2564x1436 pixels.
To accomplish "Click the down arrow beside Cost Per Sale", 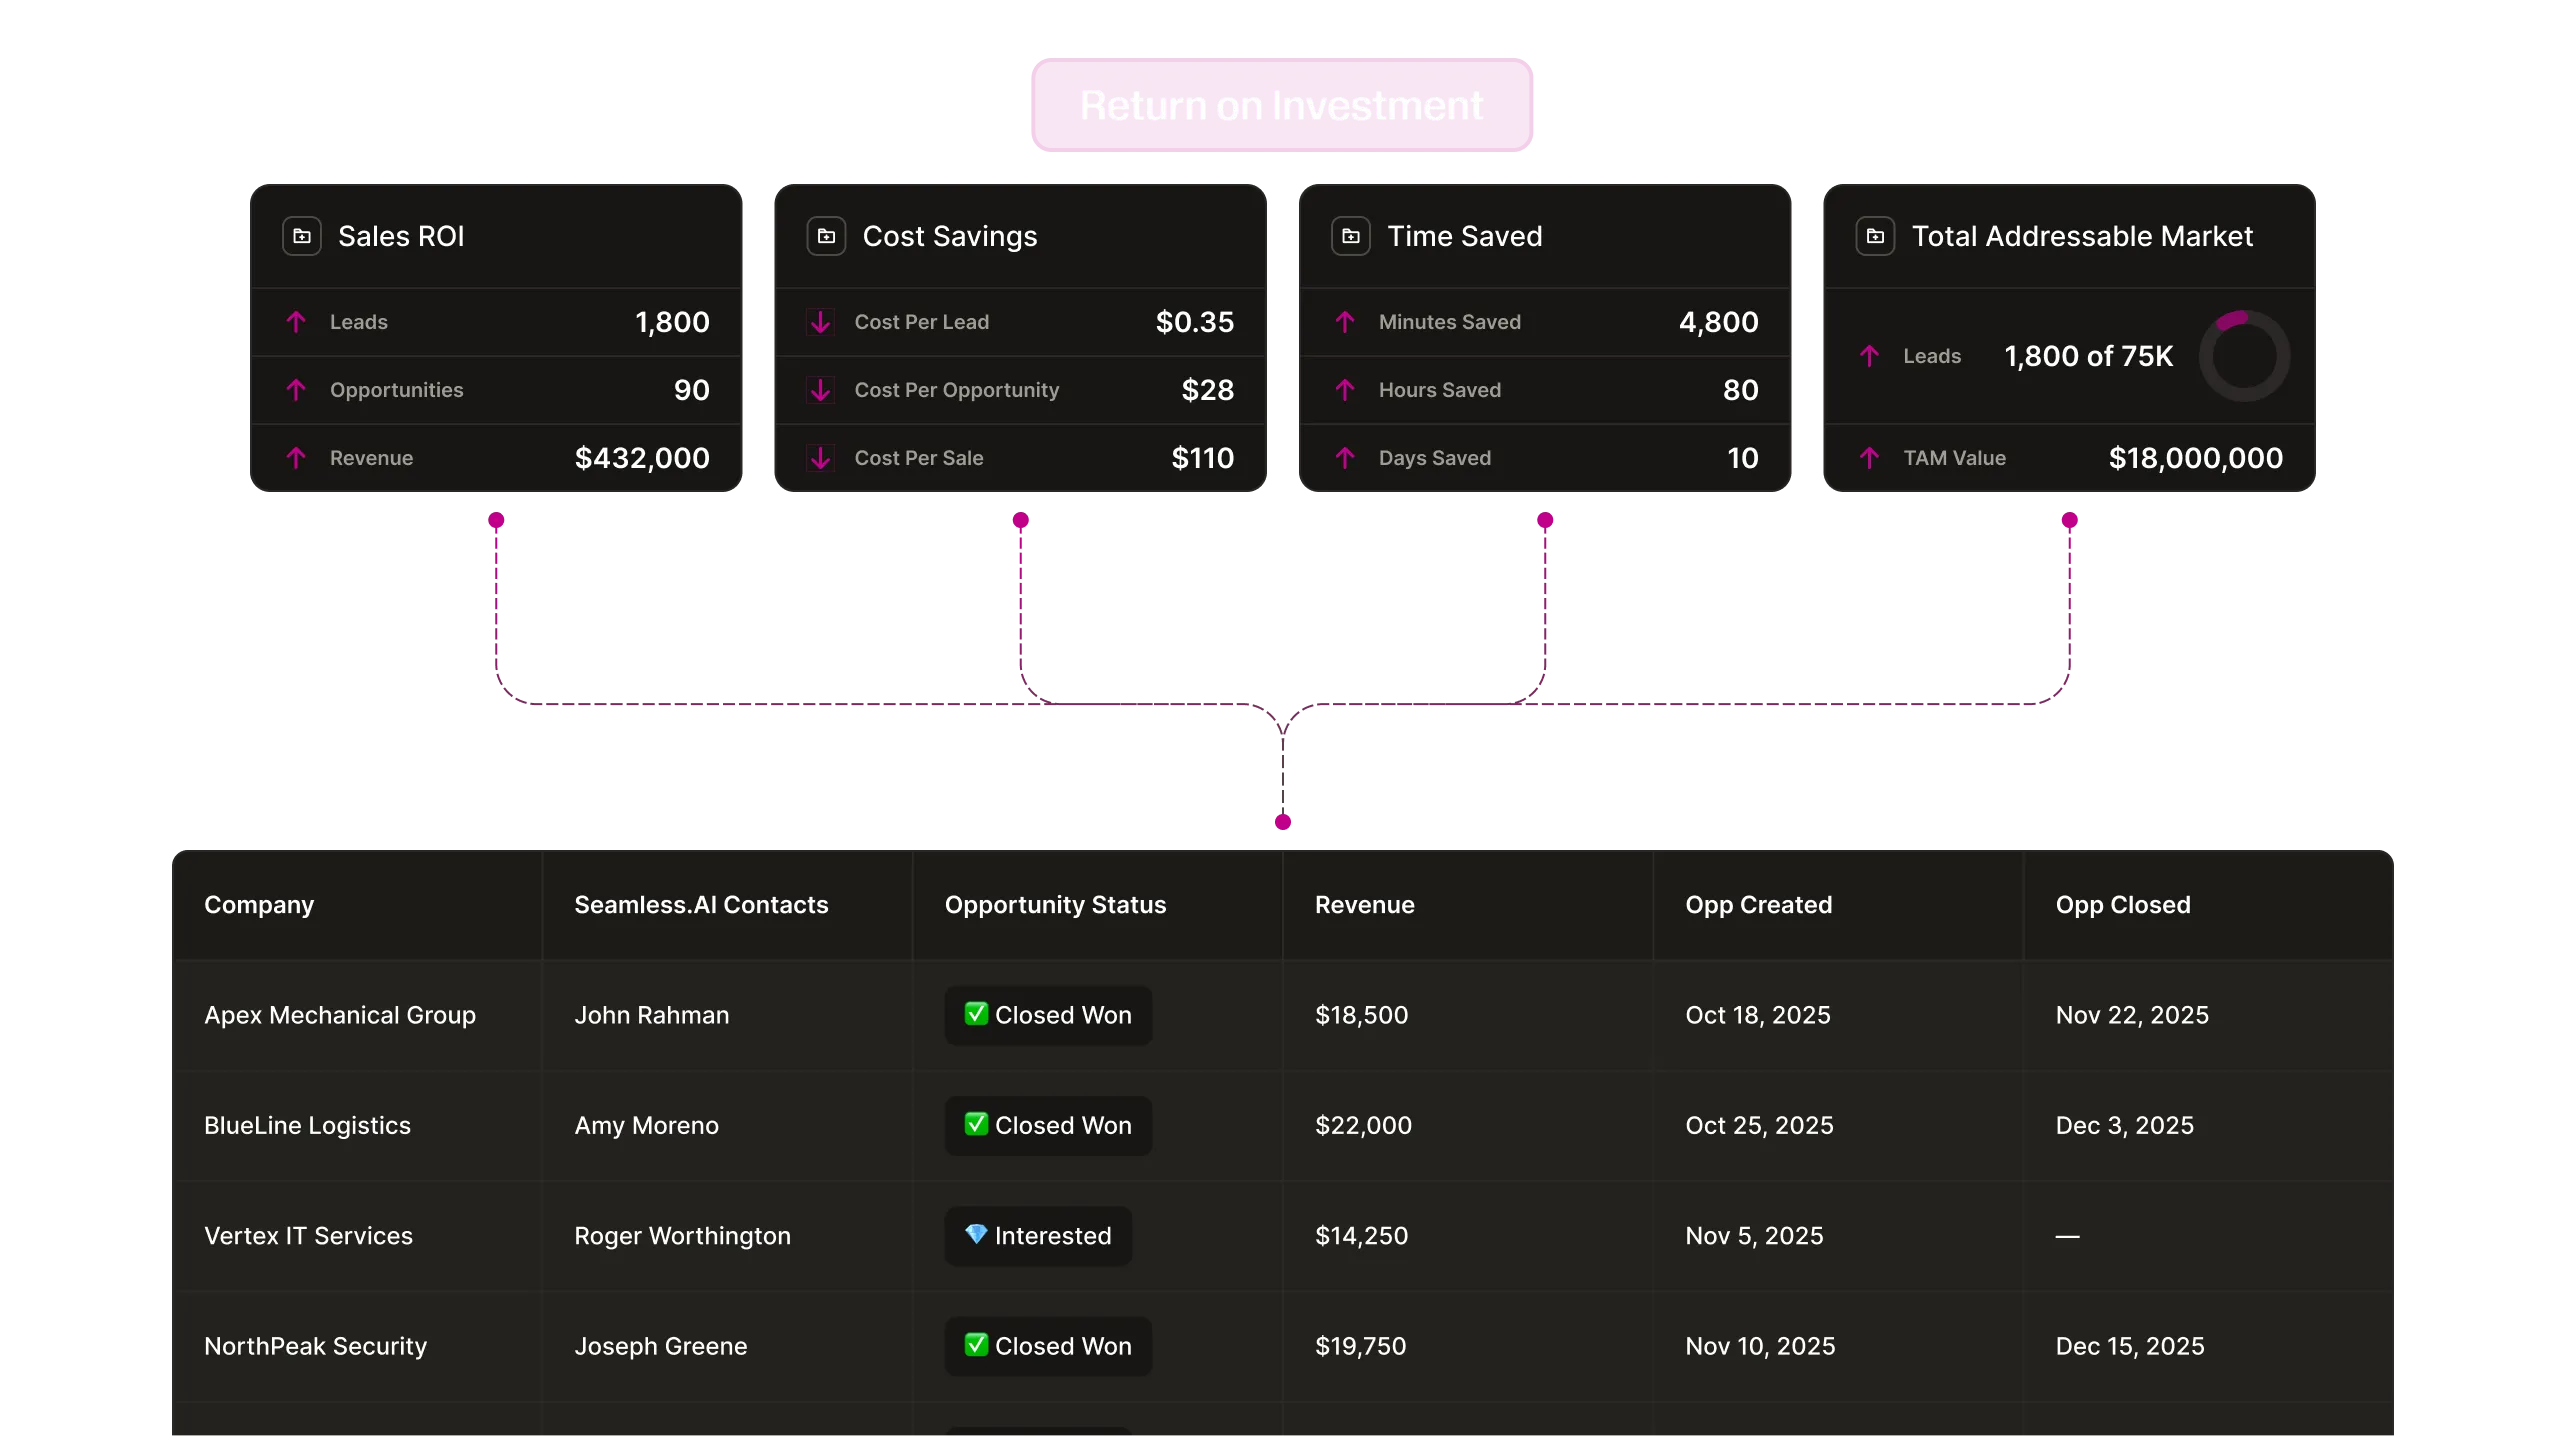I will click(821, 458).
